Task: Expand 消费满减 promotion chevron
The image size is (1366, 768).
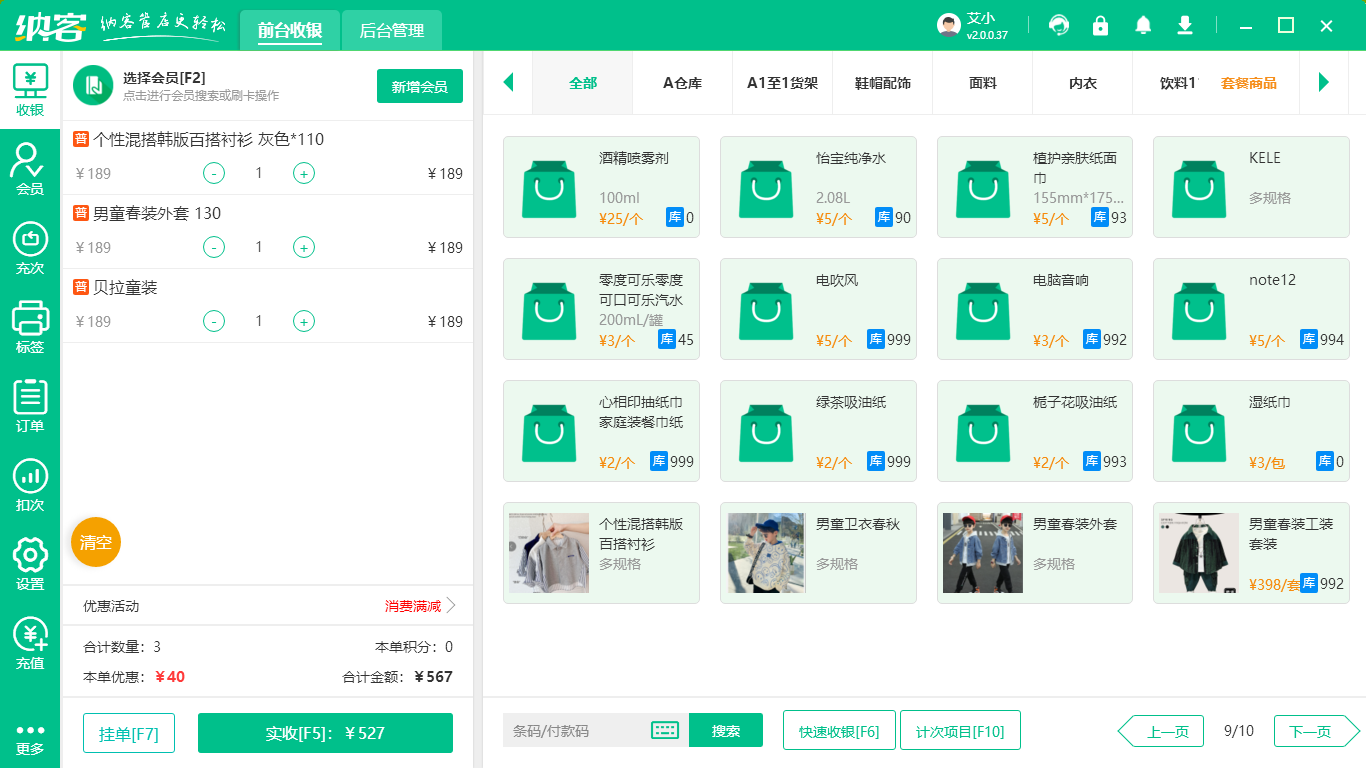Action: 451,605
